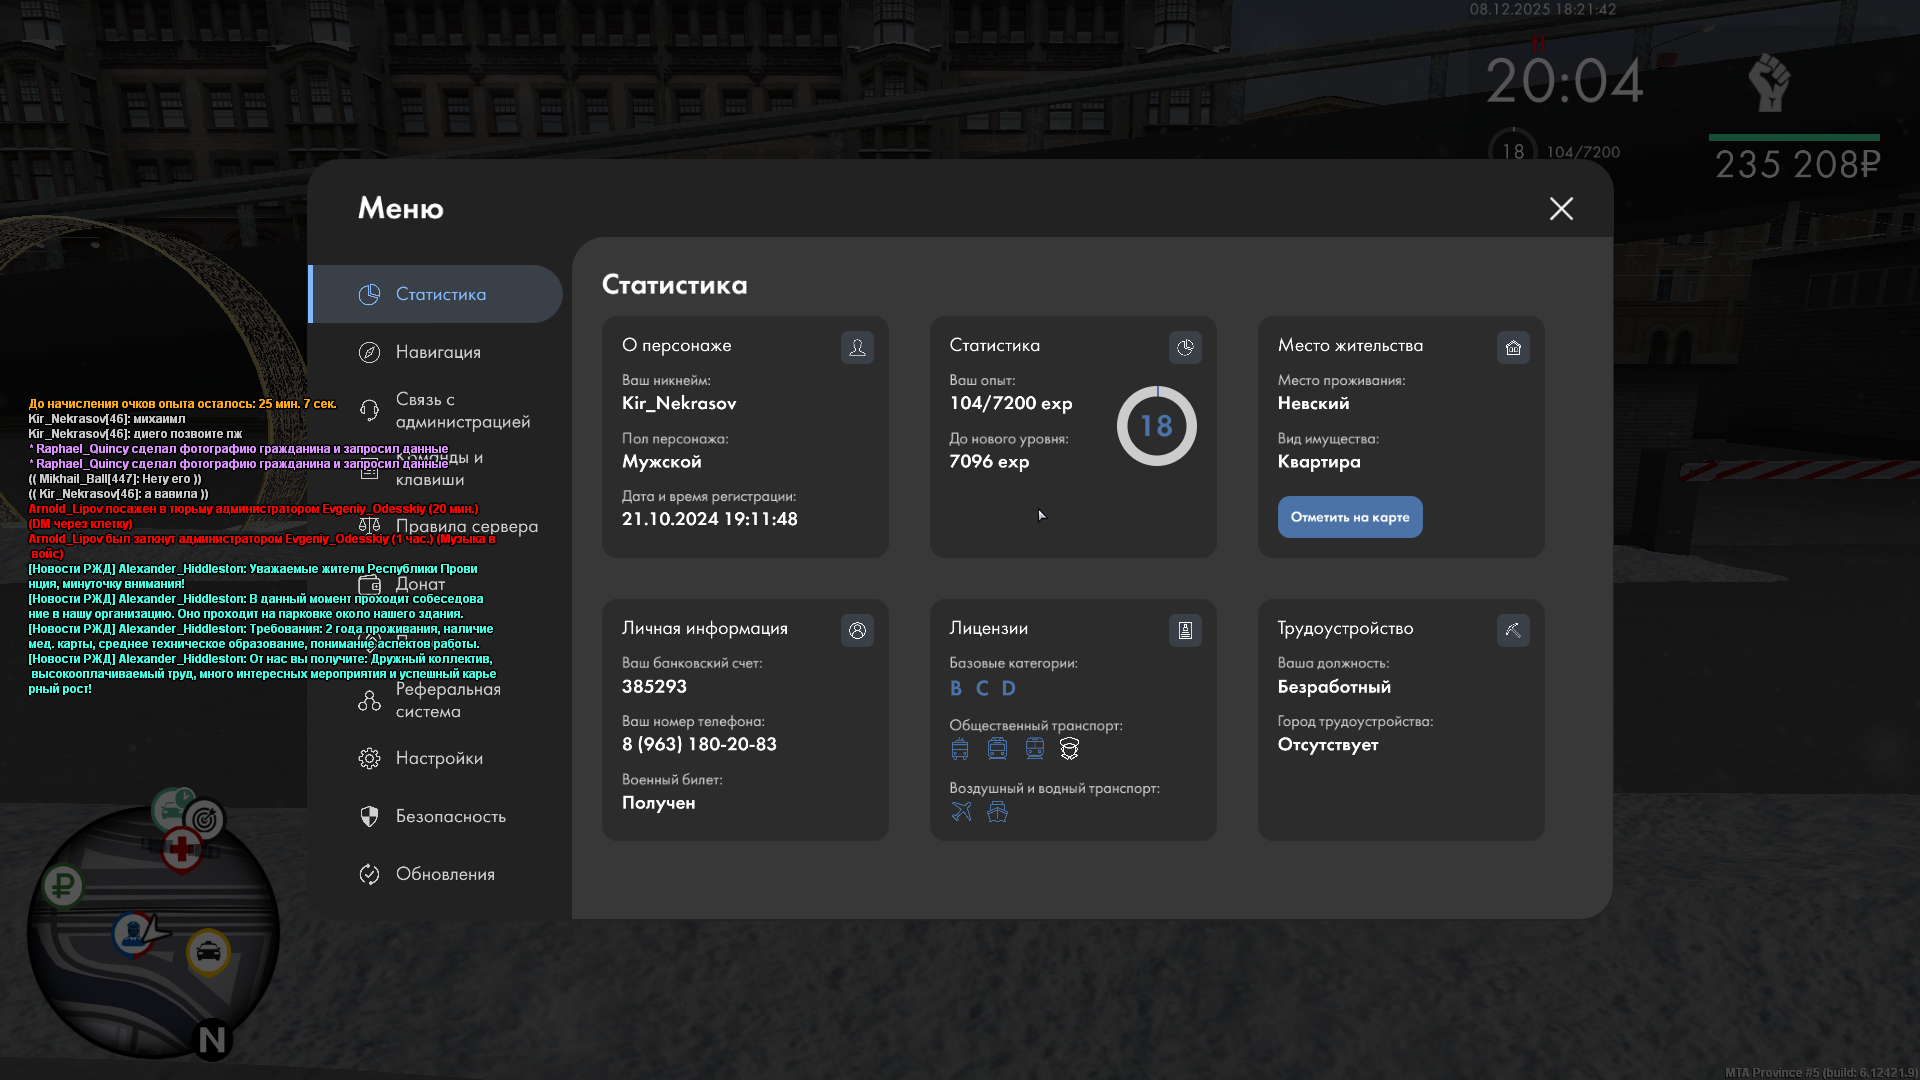Open the Безопасность section
Screen dimensions: 1920x1080
[x=449, y=816]
